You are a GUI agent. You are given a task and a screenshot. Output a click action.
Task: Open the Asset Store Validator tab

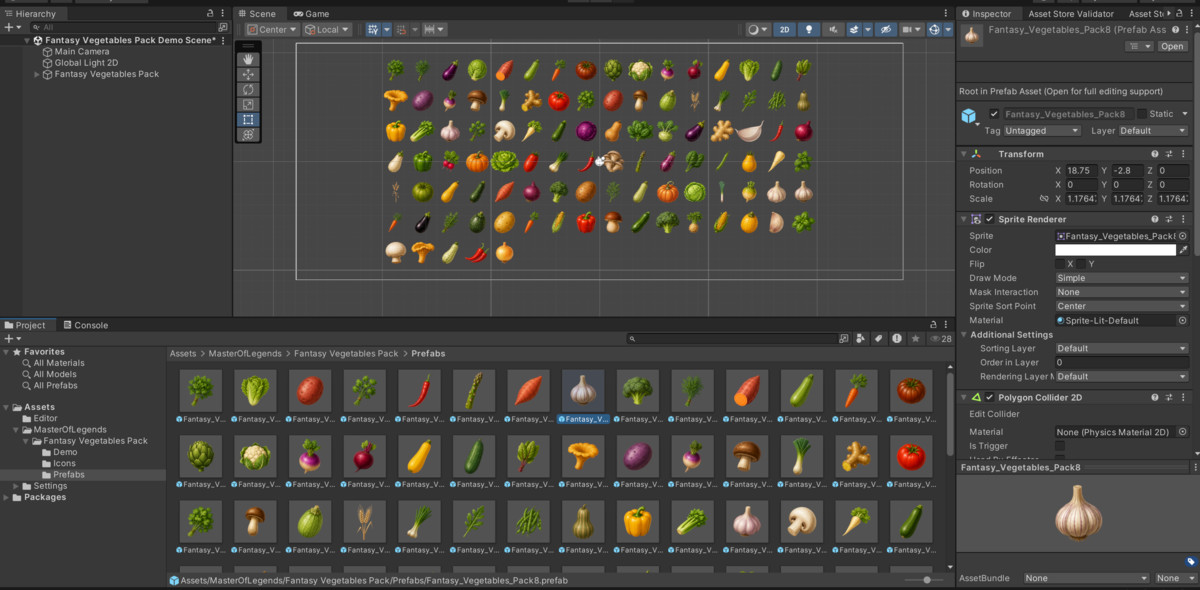tap(1071, 14)
